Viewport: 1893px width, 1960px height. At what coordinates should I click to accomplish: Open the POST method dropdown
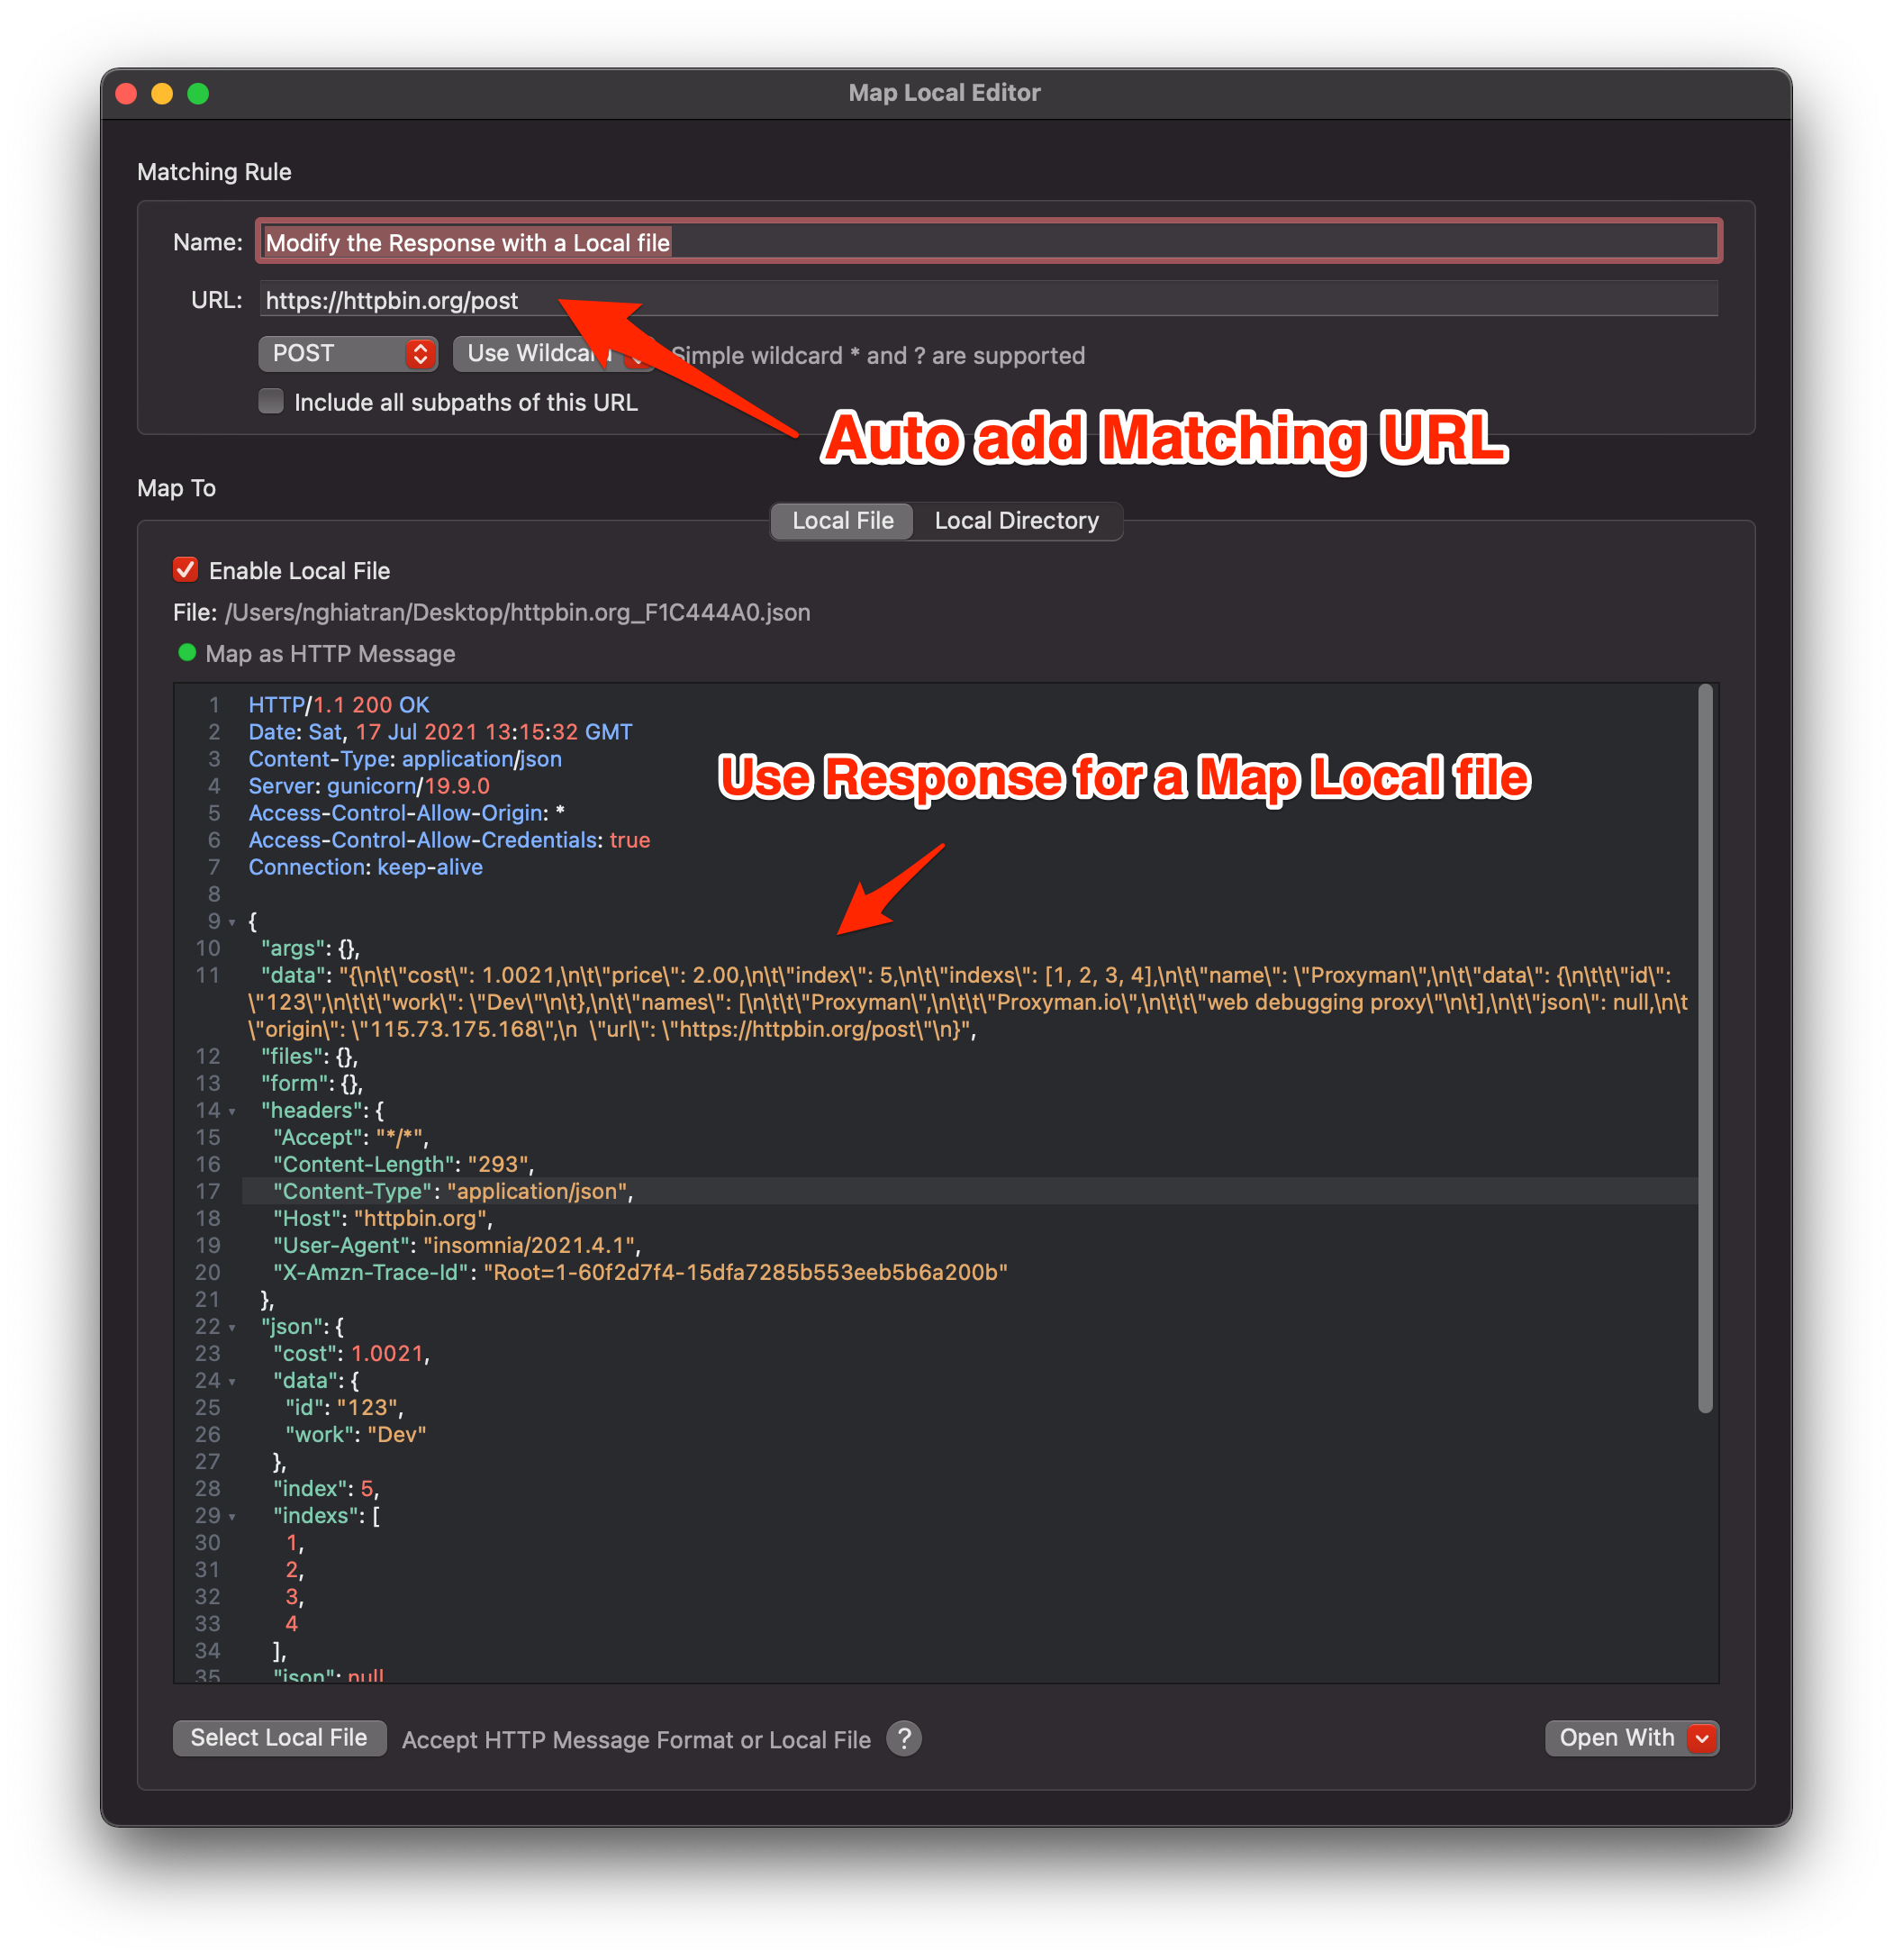point(347,353)
